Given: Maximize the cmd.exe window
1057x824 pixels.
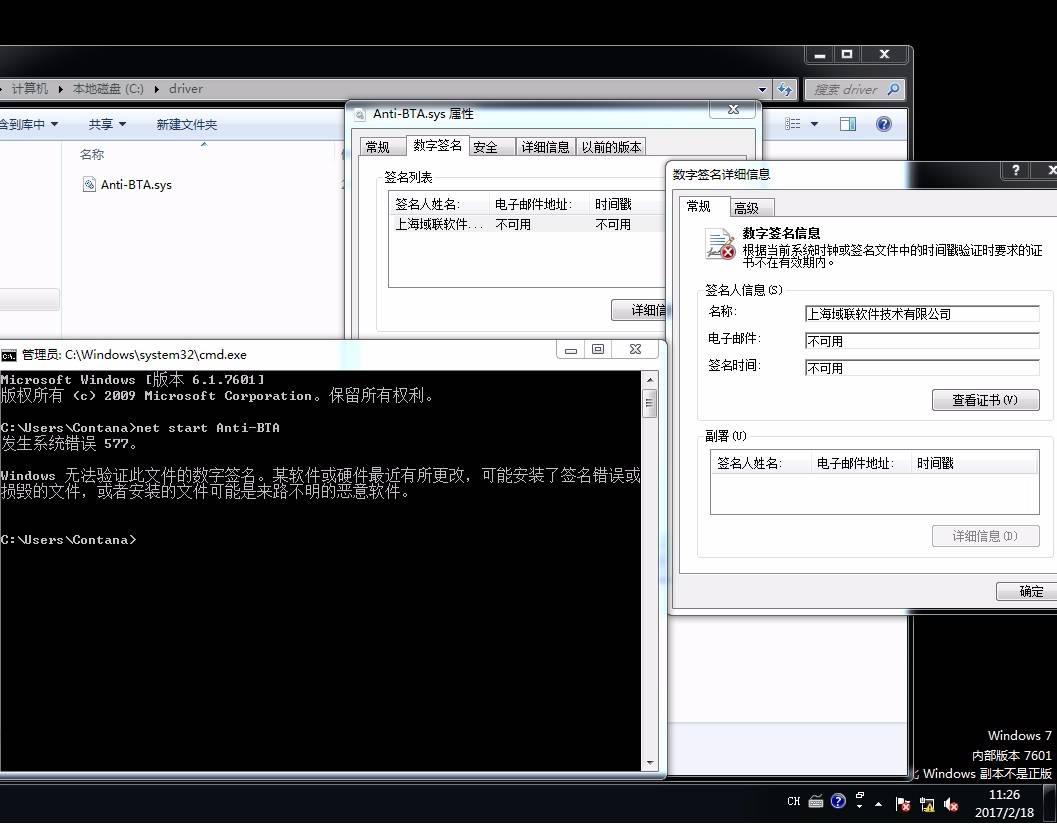Looking at the screenshot, I should tap(598, 349).
